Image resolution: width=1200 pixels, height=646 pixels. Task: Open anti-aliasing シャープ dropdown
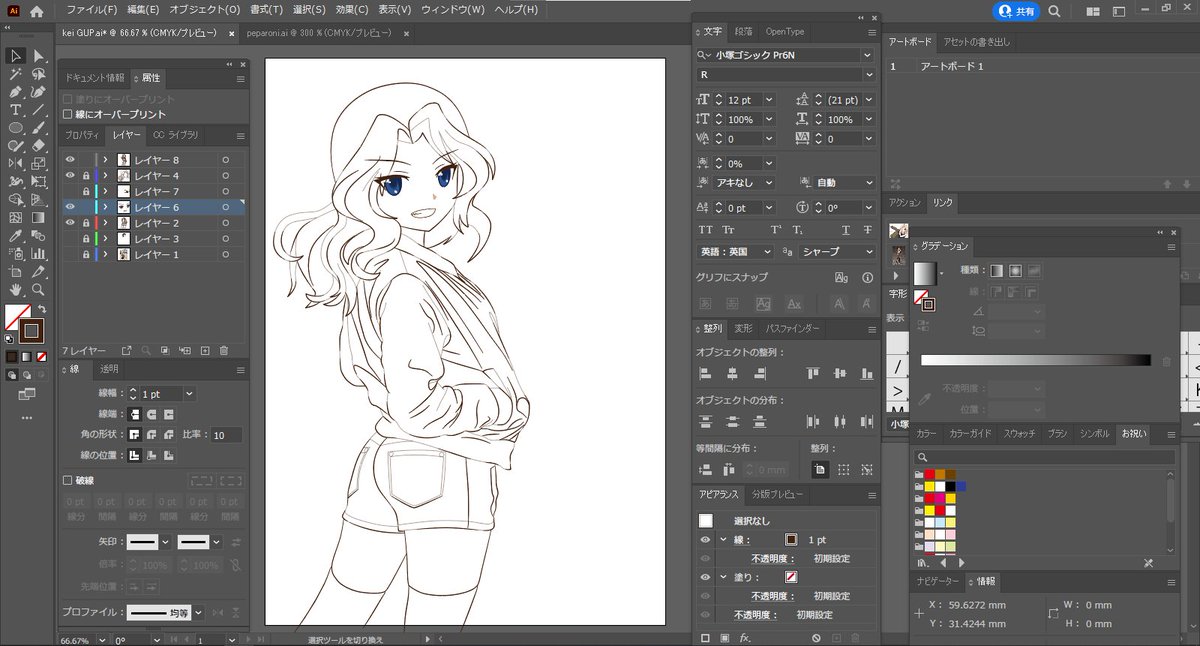tap(868, 252)
